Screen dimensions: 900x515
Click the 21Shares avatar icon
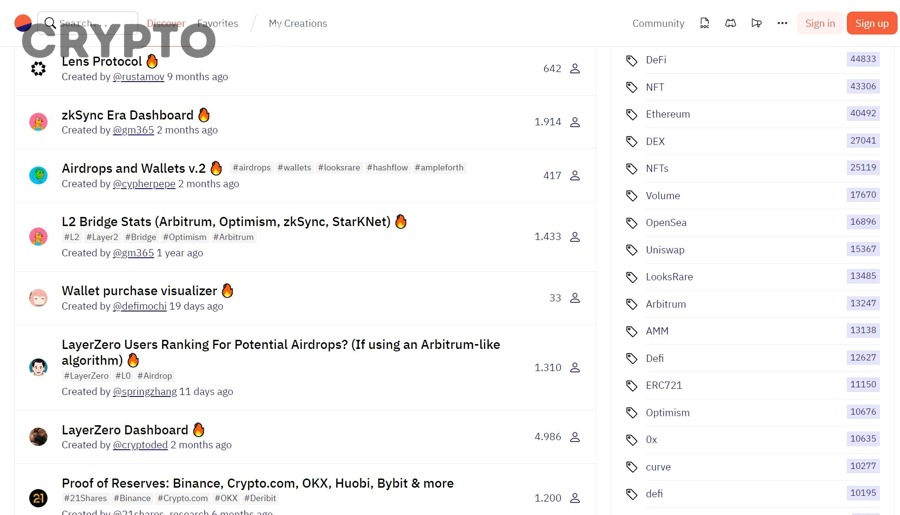tap(38, 498)
